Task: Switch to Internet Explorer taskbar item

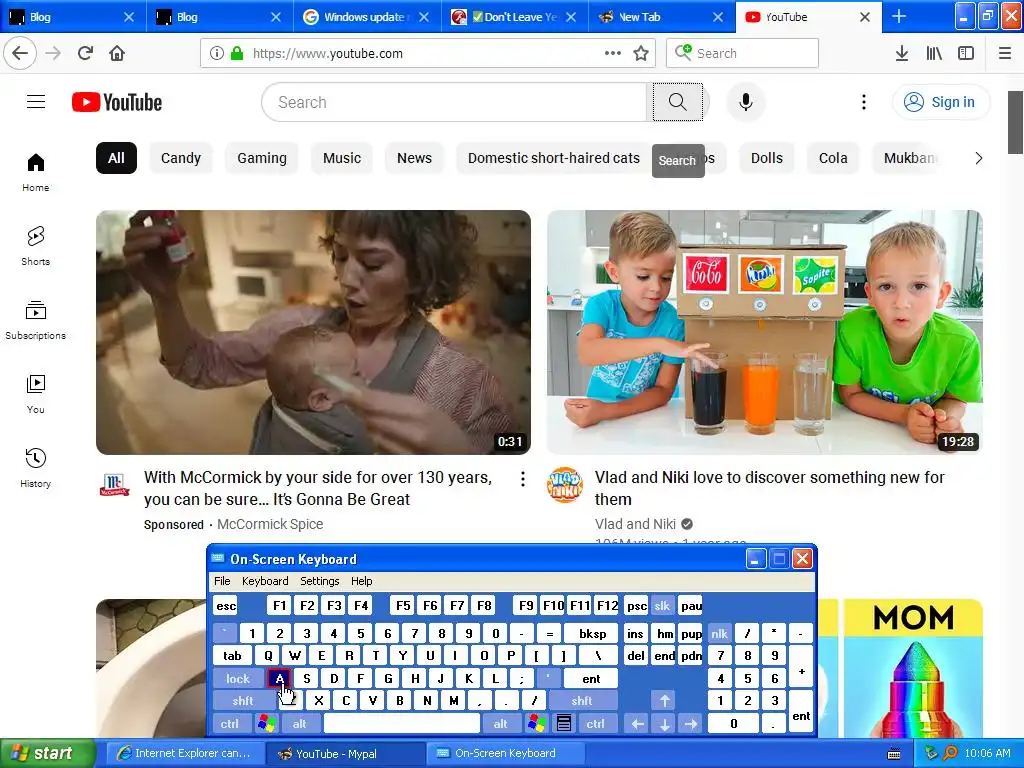Action: click(x=186, y=753)
